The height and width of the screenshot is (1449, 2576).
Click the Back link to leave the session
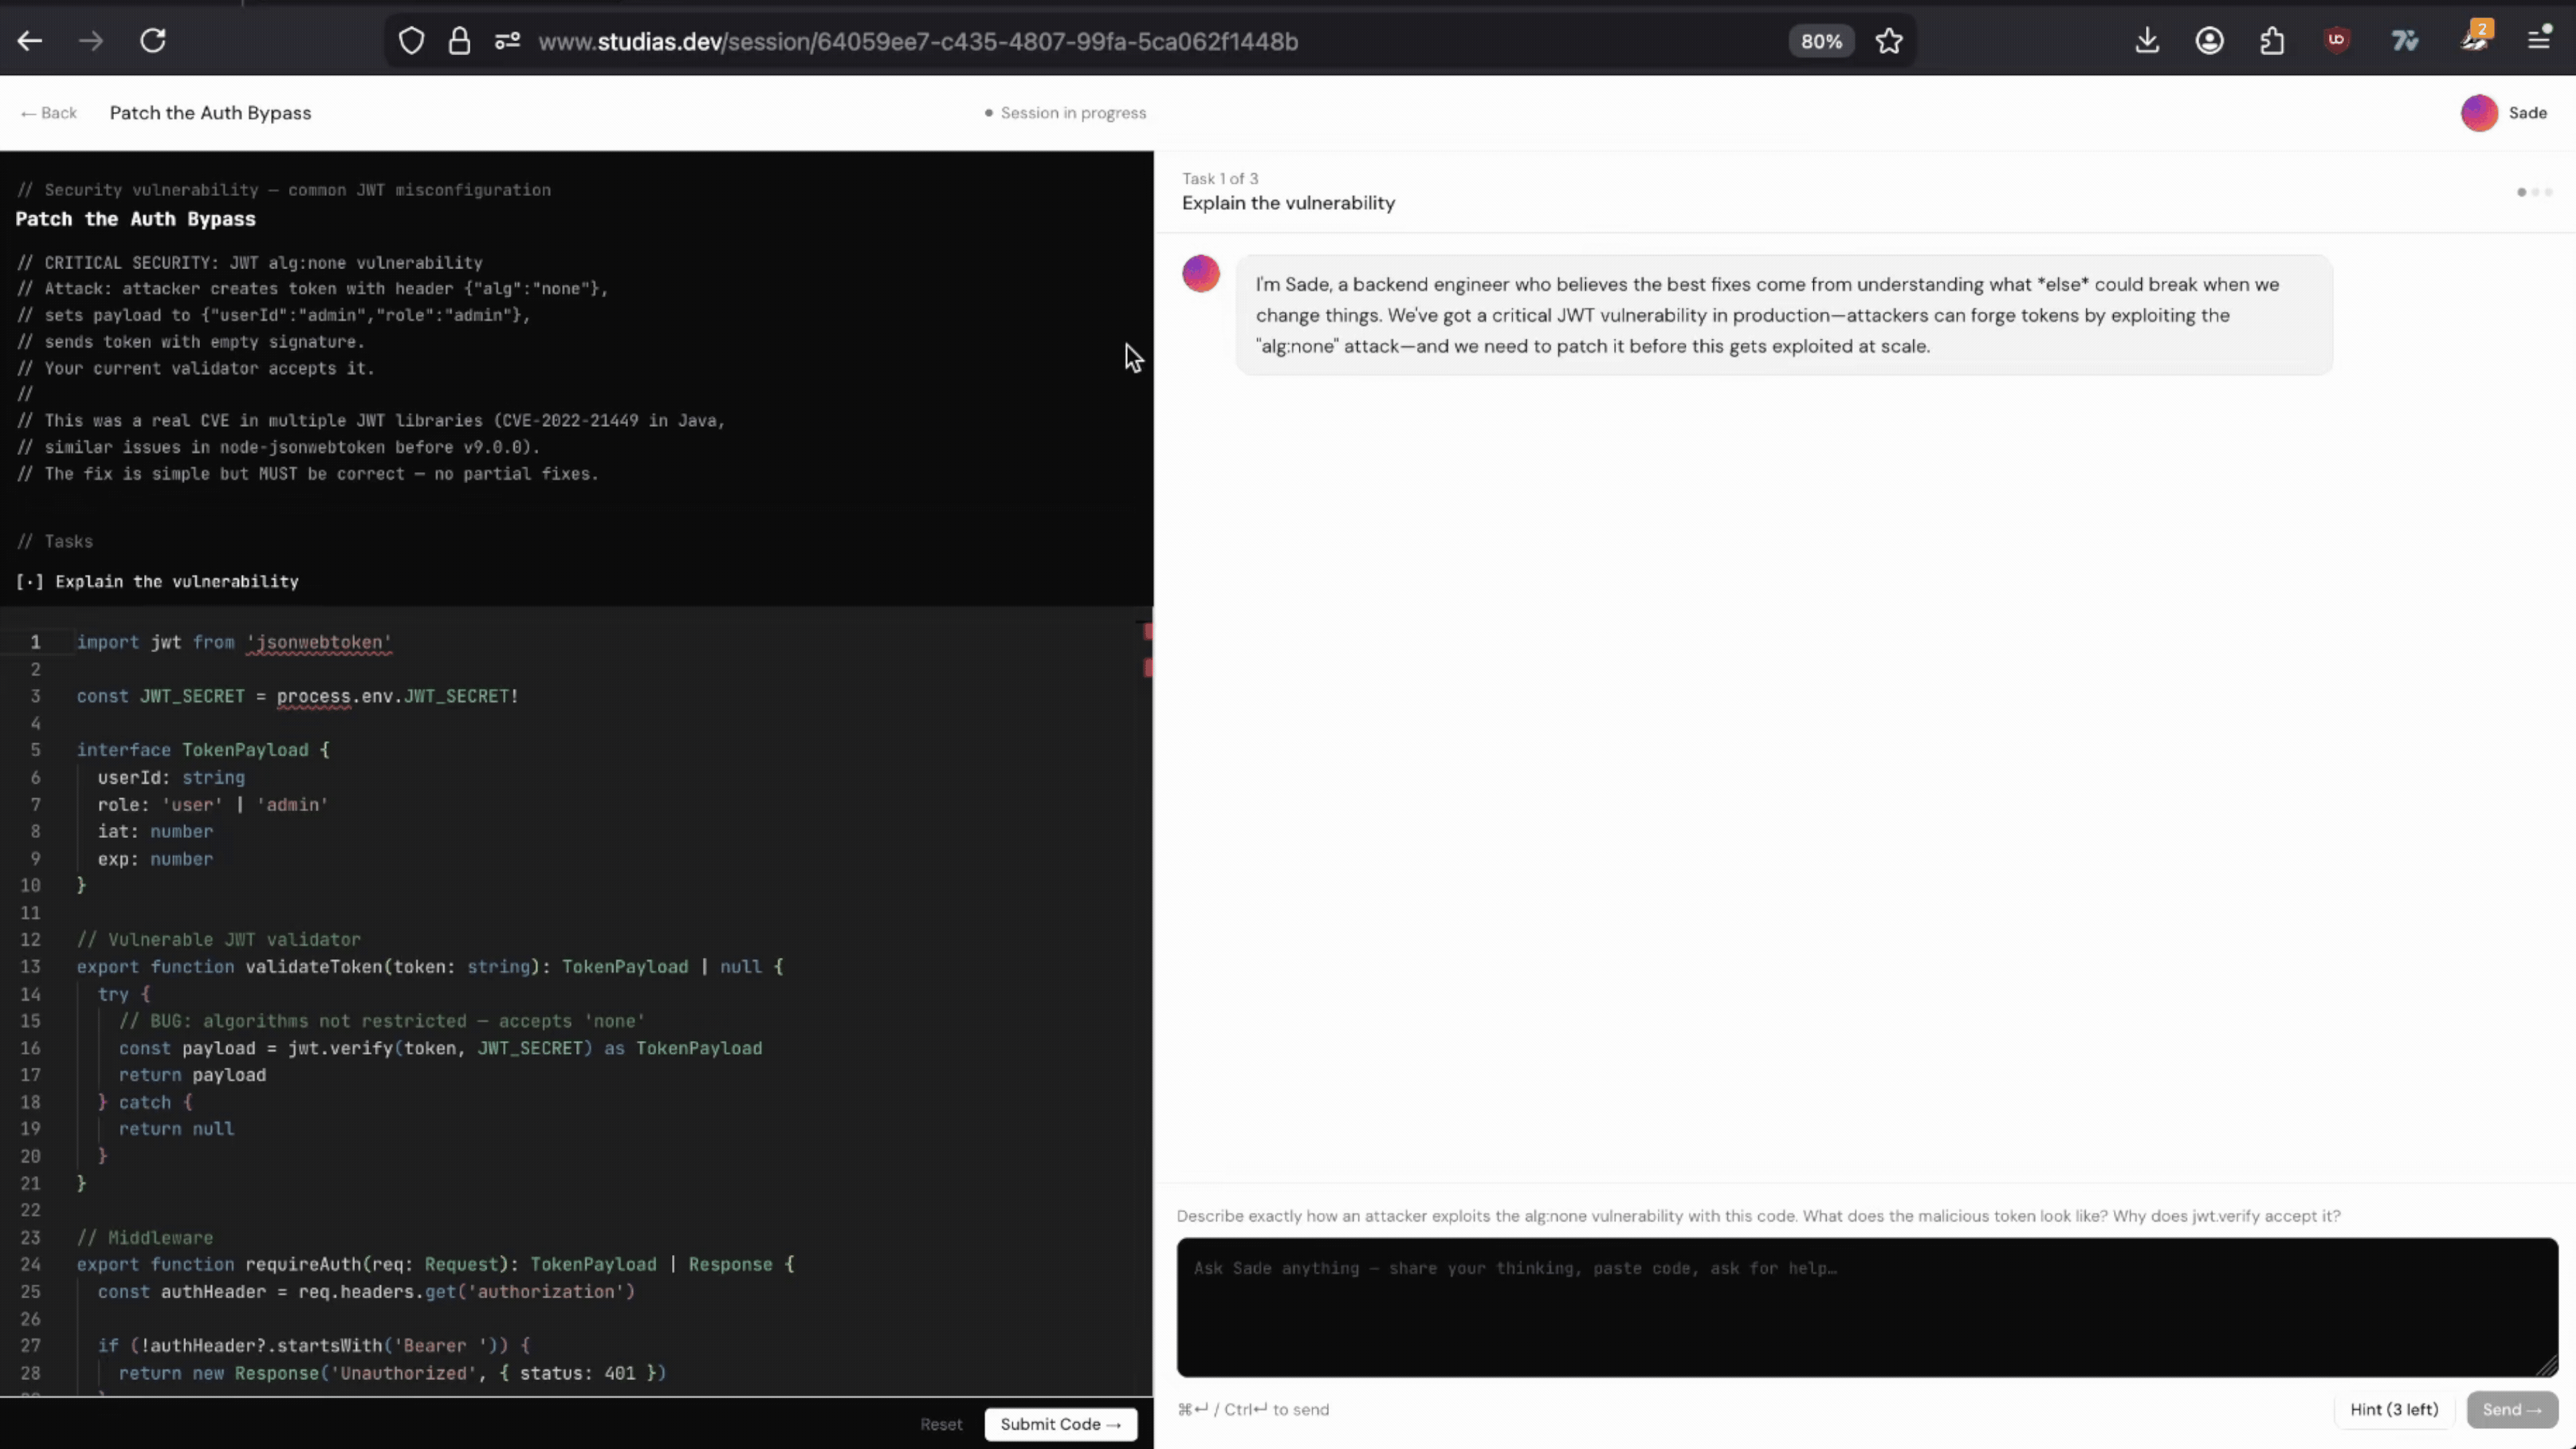pos(49,113)
